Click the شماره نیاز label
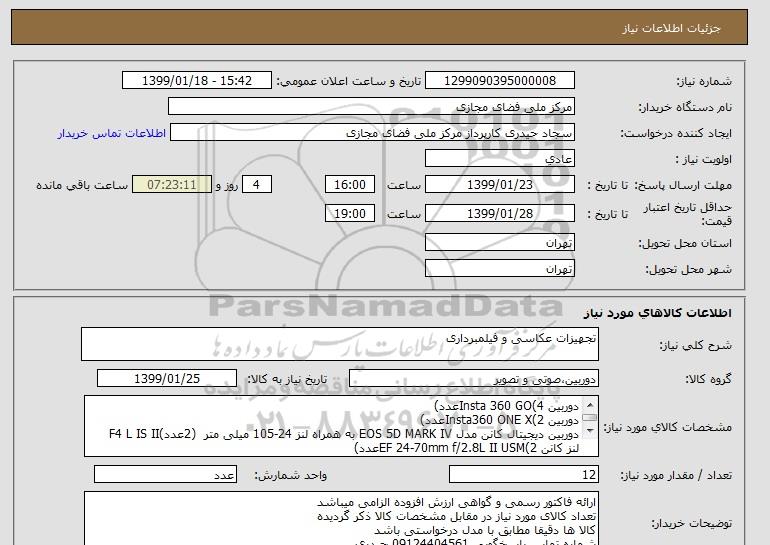Viewport: 770px width, 545px height. coord(704,81)
